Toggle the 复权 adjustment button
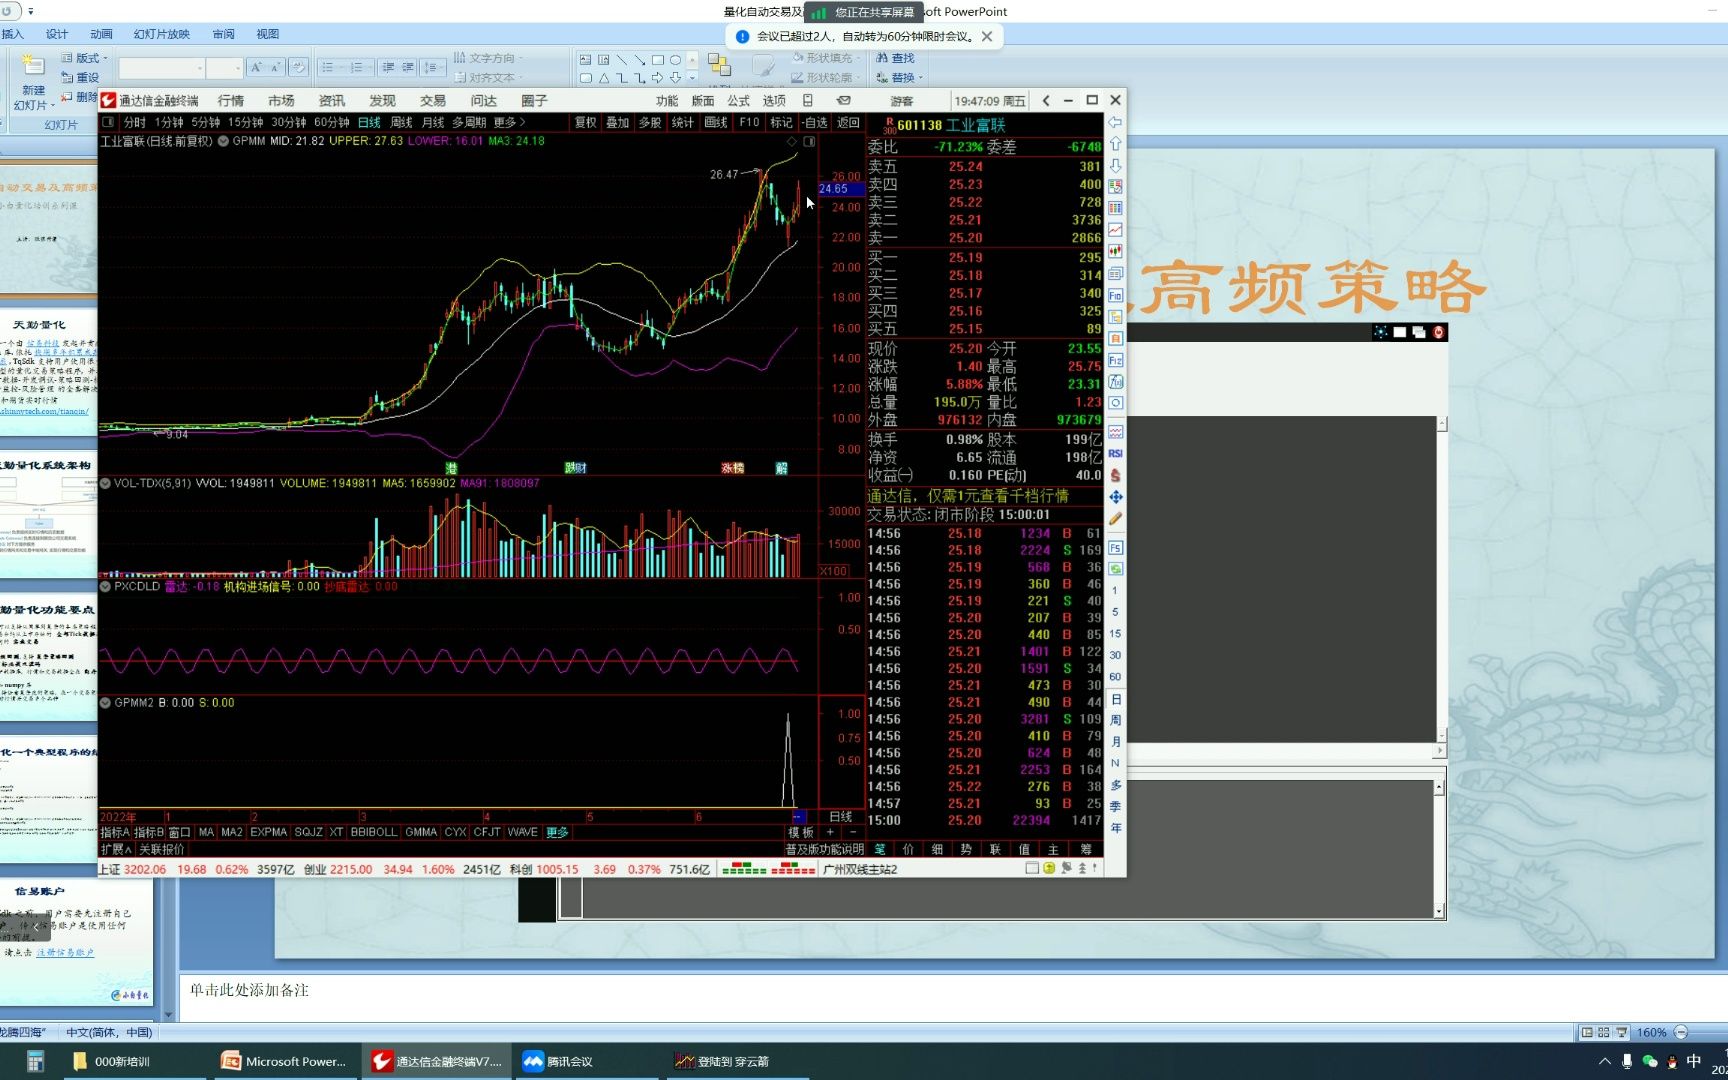Image resolution: width=1728 pixels, height=1080 pixels. (585, 122)
